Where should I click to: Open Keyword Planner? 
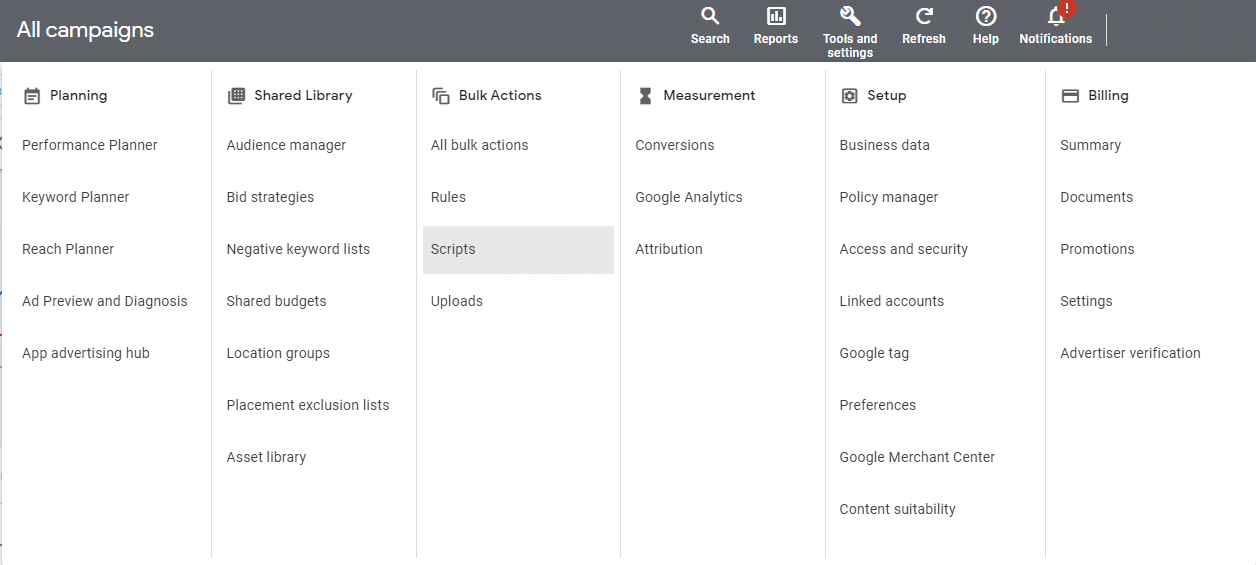76,197
